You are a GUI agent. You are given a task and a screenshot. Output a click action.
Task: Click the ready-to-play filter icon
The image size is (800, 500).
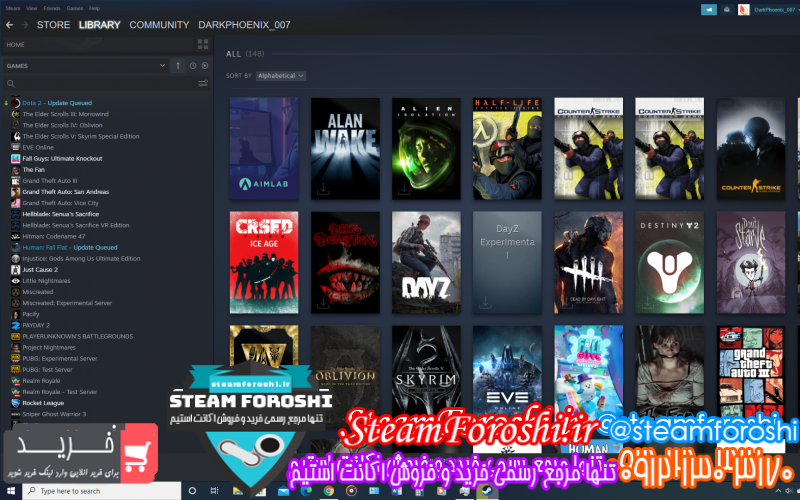pos(204,66)
